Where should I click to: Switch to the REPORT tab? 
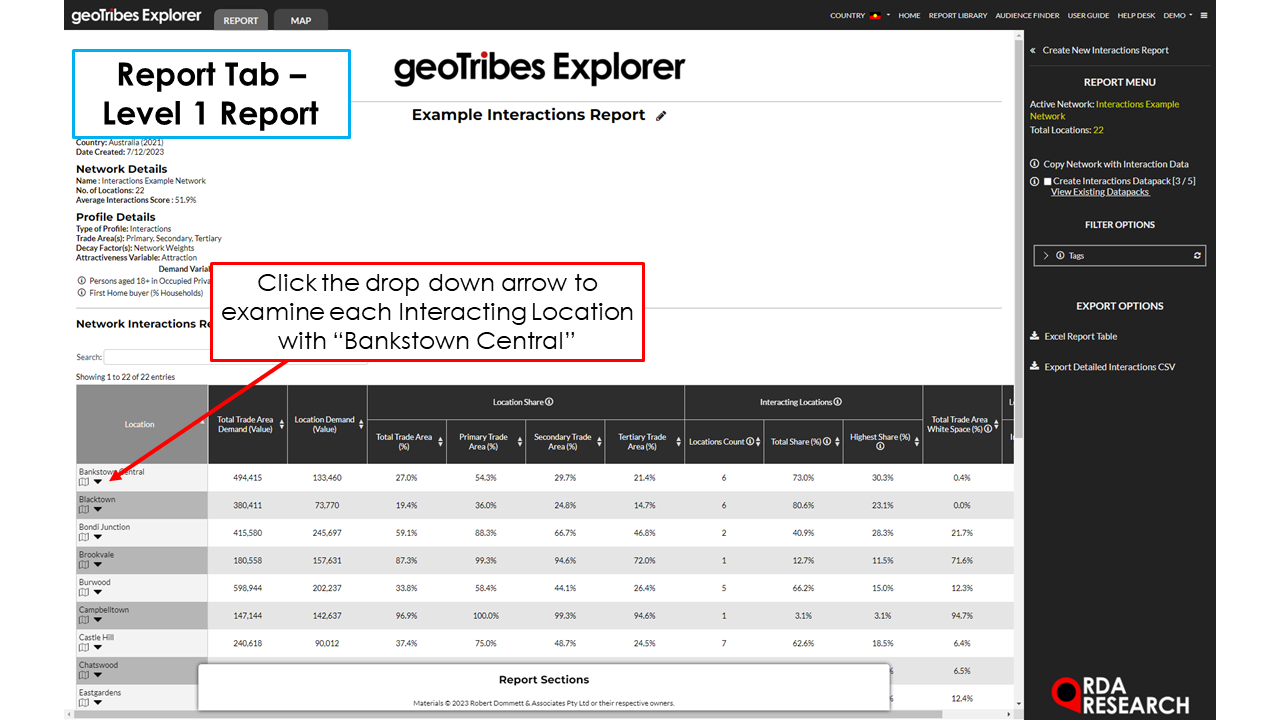241,20
